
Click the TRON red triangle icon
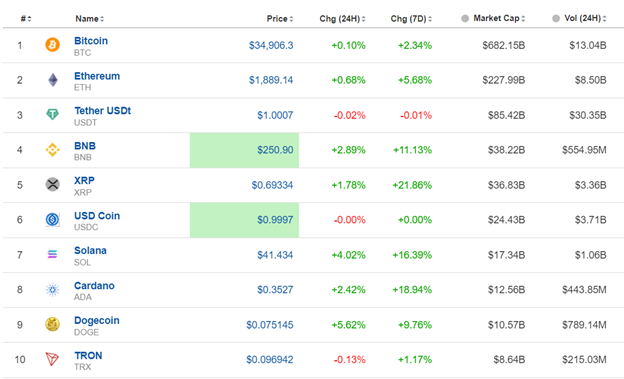52,359
